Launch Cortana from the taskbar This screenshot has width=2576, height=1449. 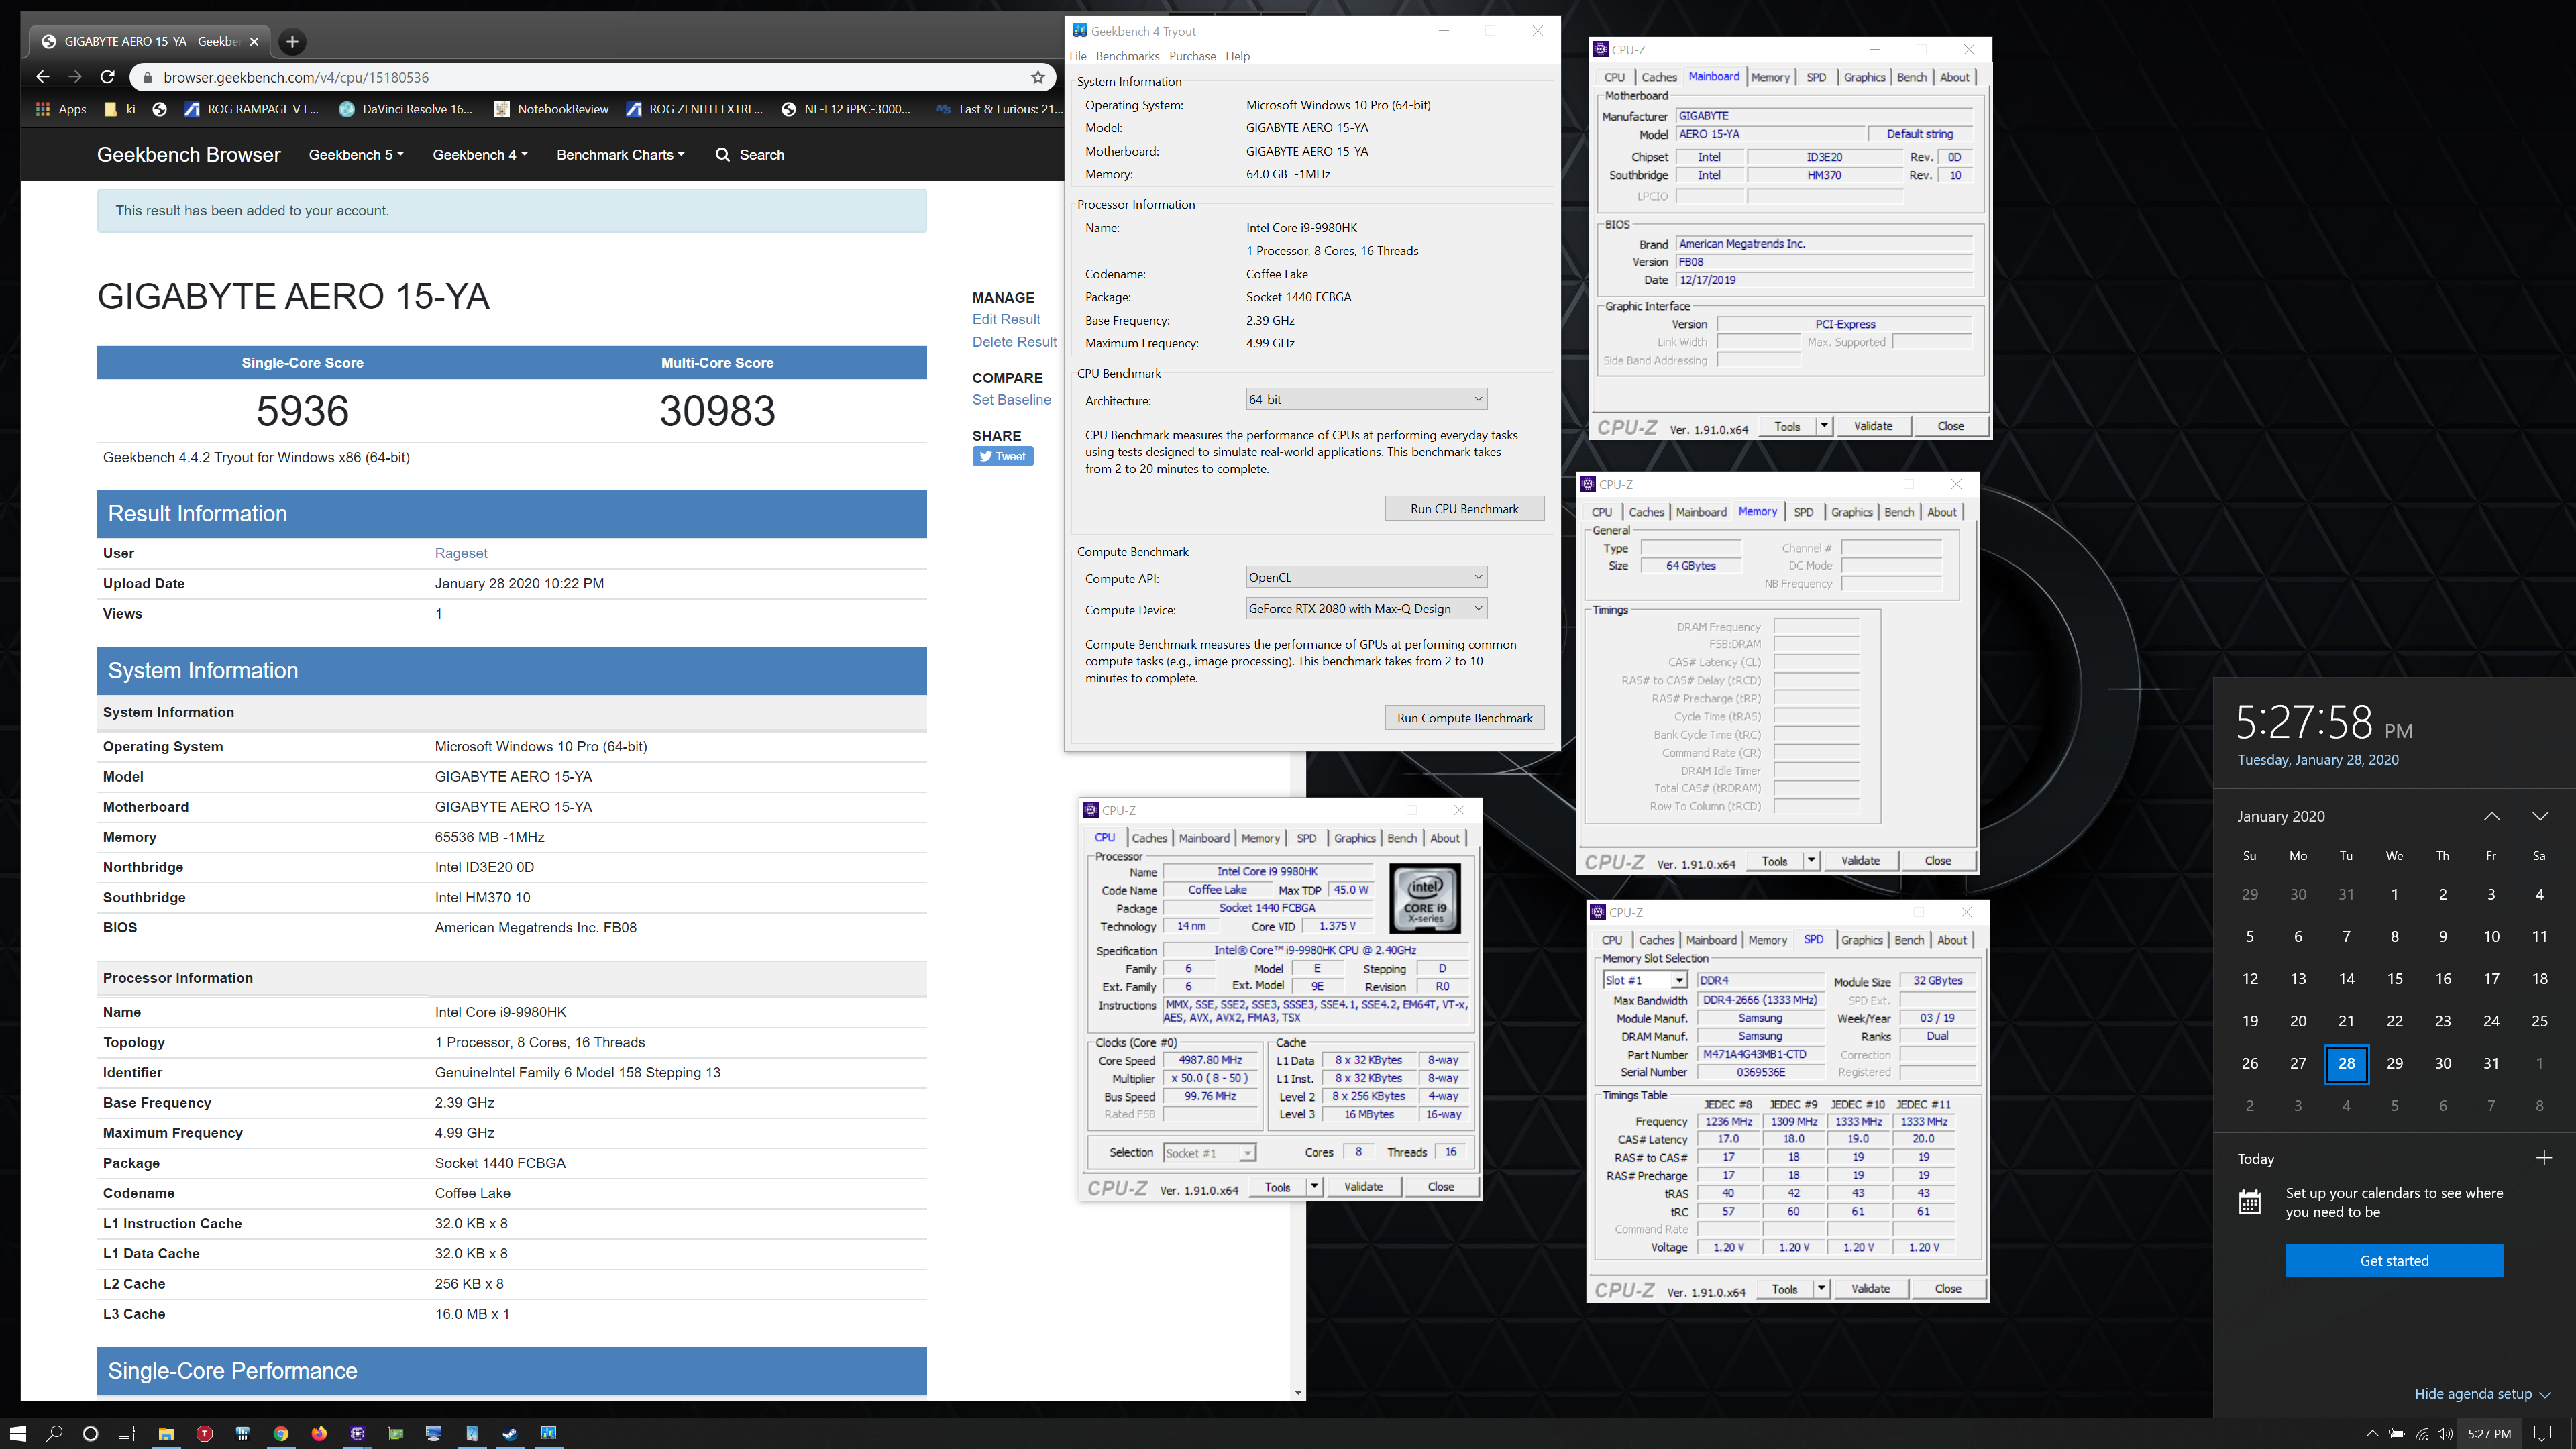tap(90, 1433)
